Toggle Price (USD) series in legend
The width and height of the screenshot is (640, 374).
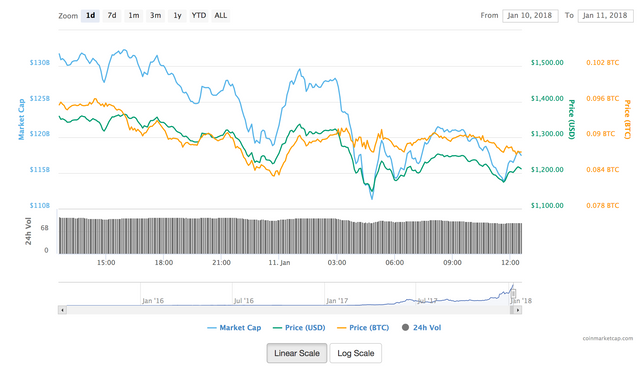coord(299,327)
